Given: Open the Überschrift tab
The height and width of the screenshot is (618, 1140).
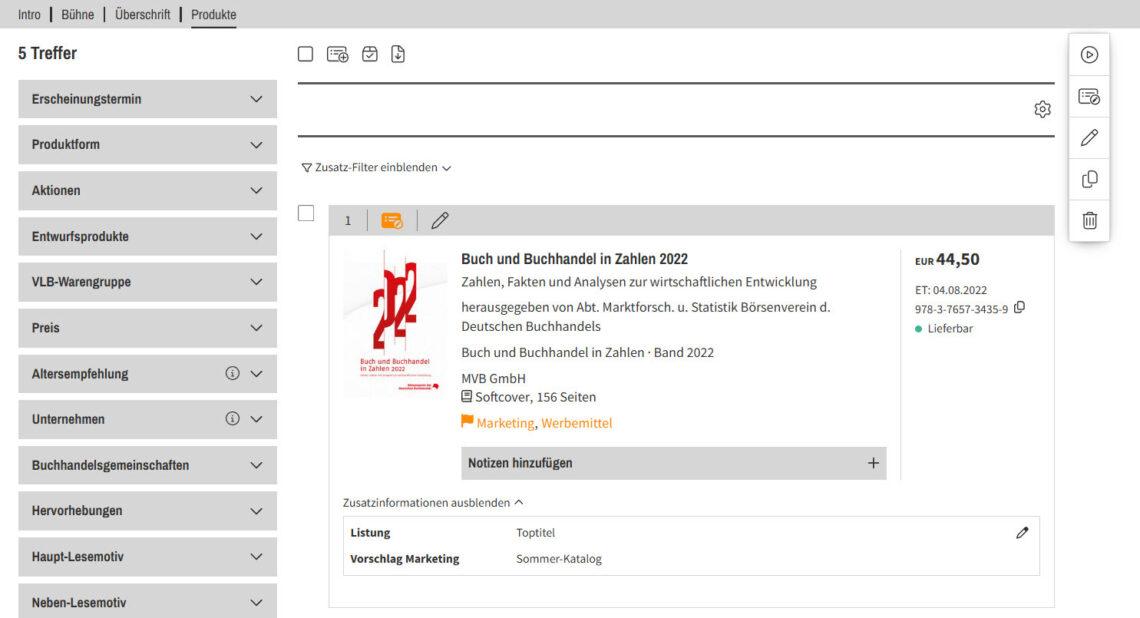Looking at the screenshot, I should coord(142,14).
